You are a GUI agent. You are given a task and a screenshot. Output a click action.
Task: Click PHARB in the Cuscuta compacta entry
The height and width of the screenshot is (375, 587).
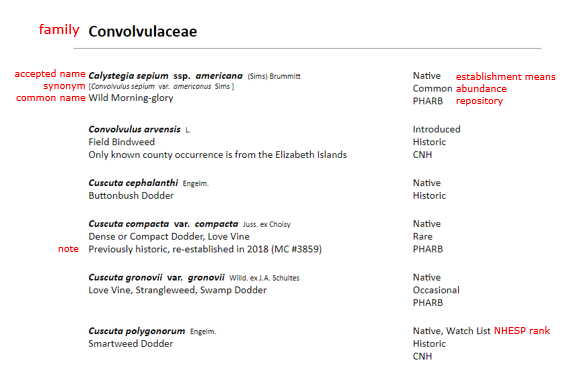tap(428, 249)
